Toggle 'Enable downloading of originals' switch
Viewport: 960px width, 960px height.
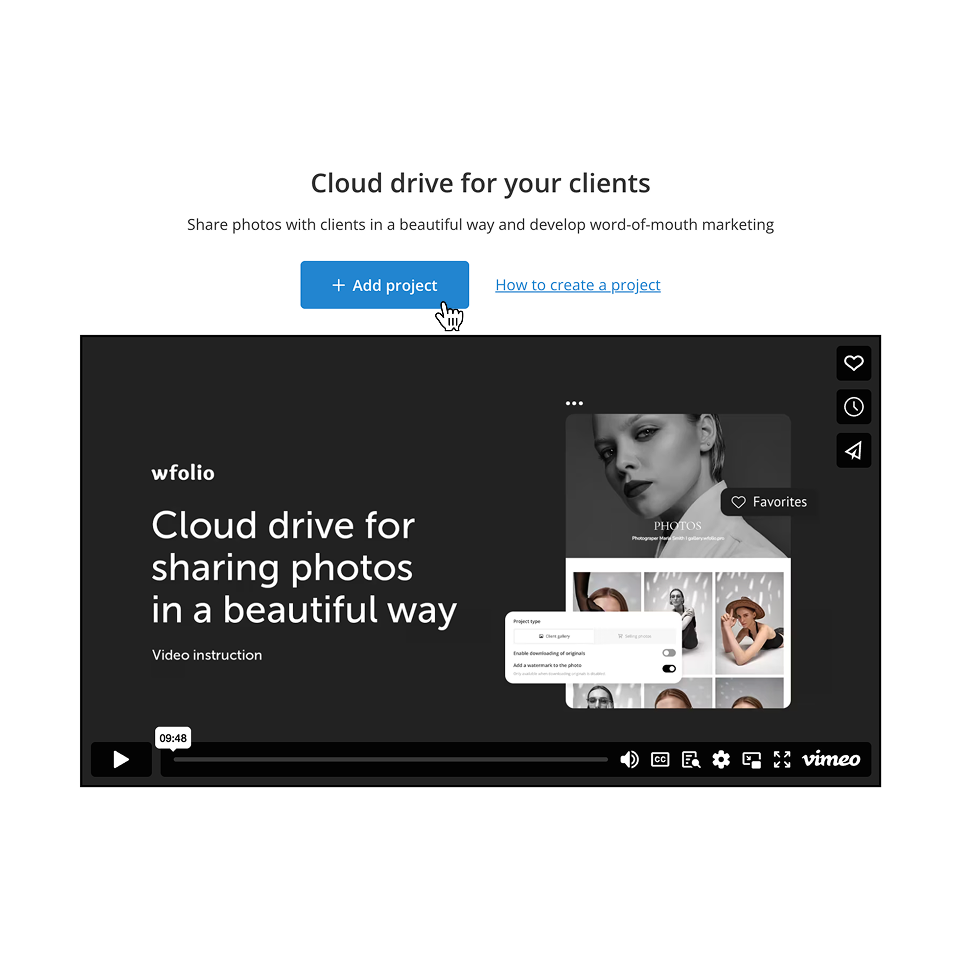point(669,653)
